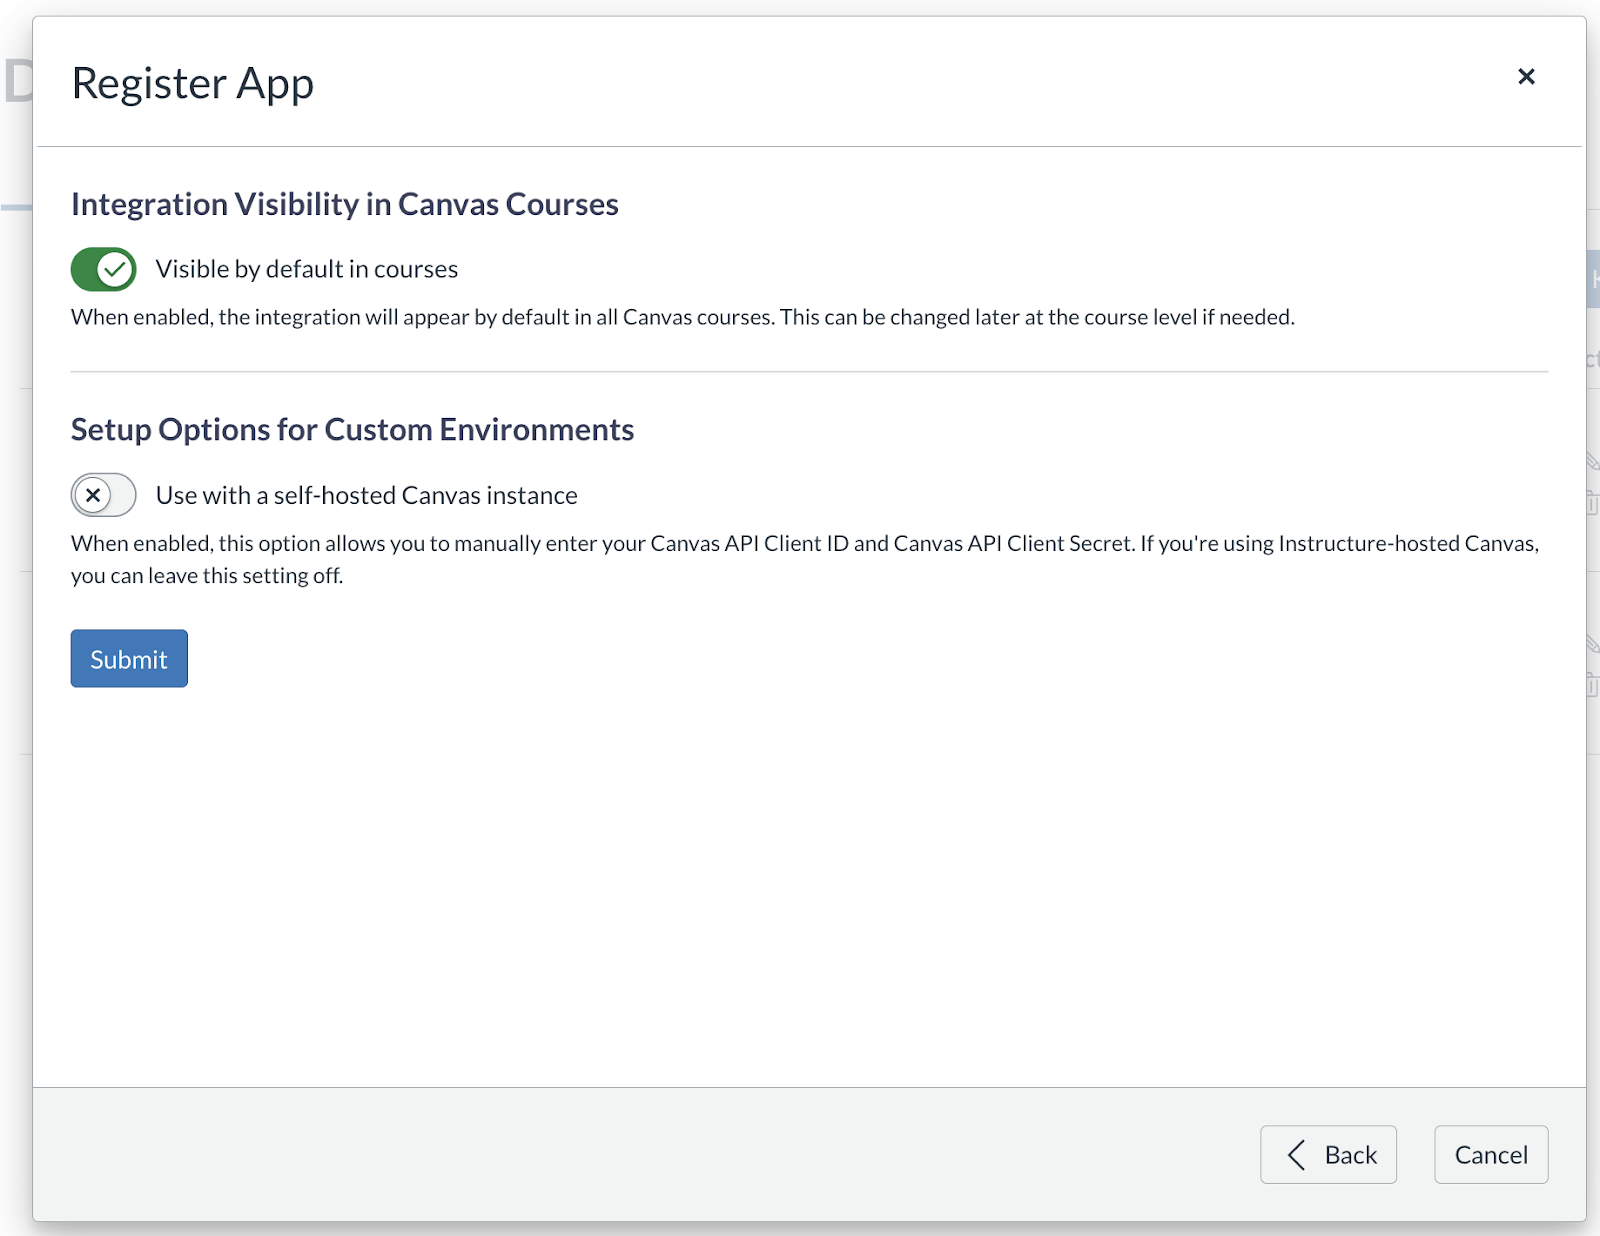The height and width of the screenshot is (1236, 1600).
Task: Click the upper trash icon behind dialog
Action: point(1592,501)
